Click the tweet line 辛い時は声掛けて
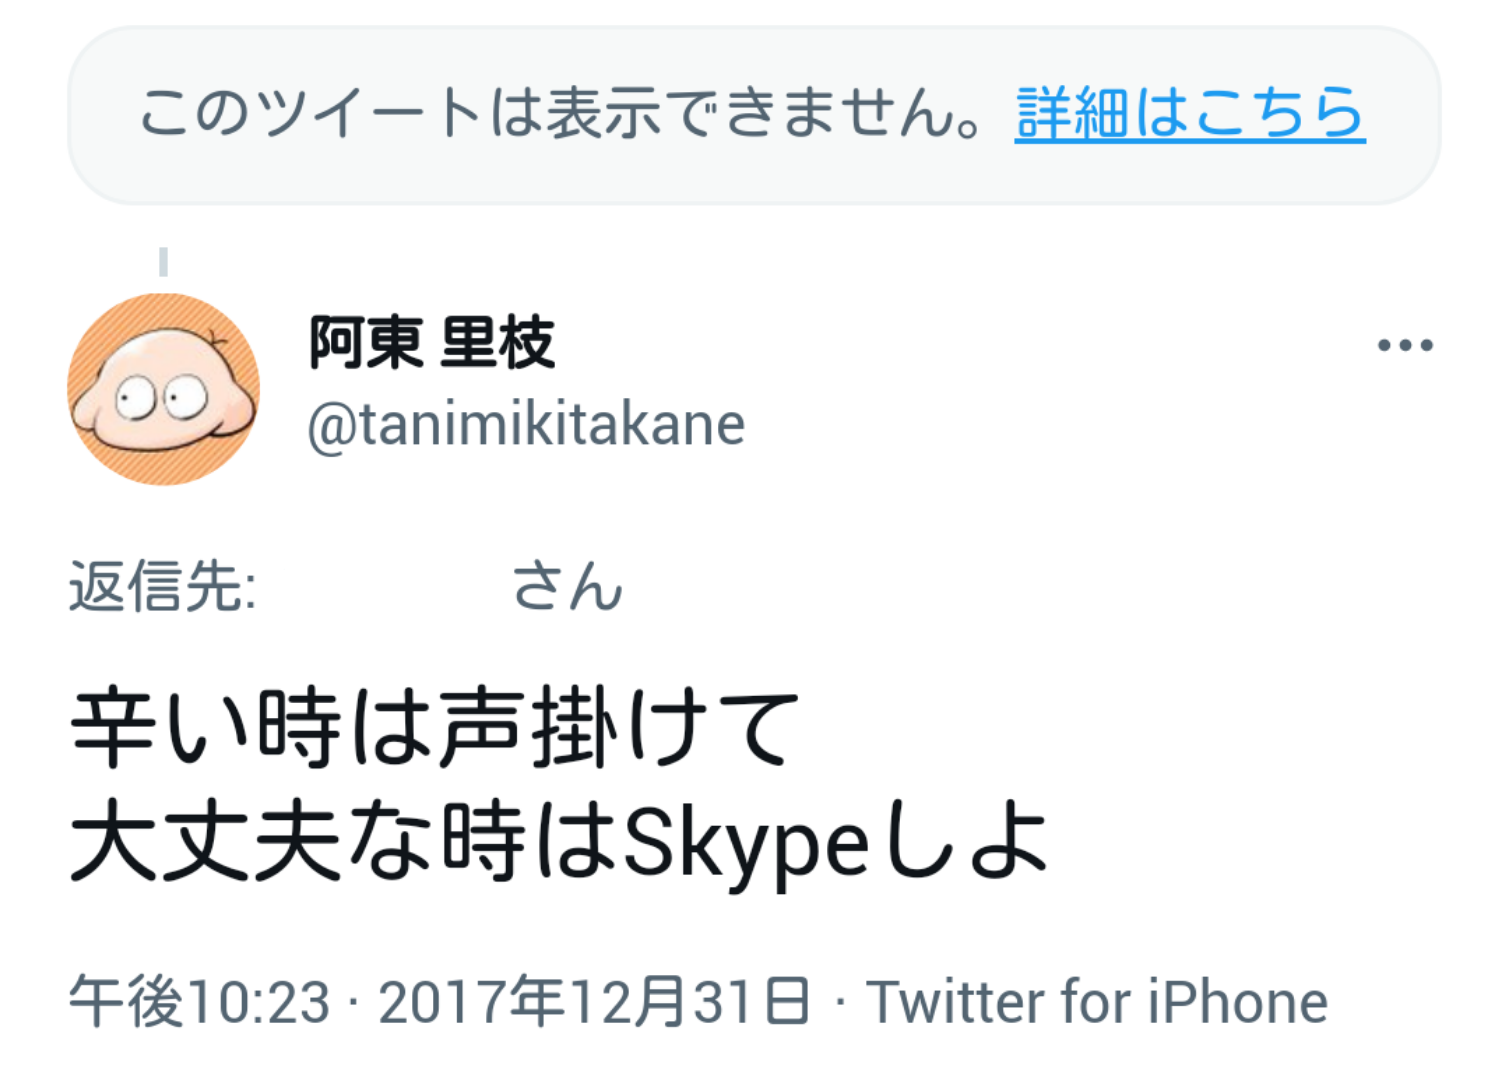The height and width of the screenshot is (1080, 1509). [x=435, y=728]
